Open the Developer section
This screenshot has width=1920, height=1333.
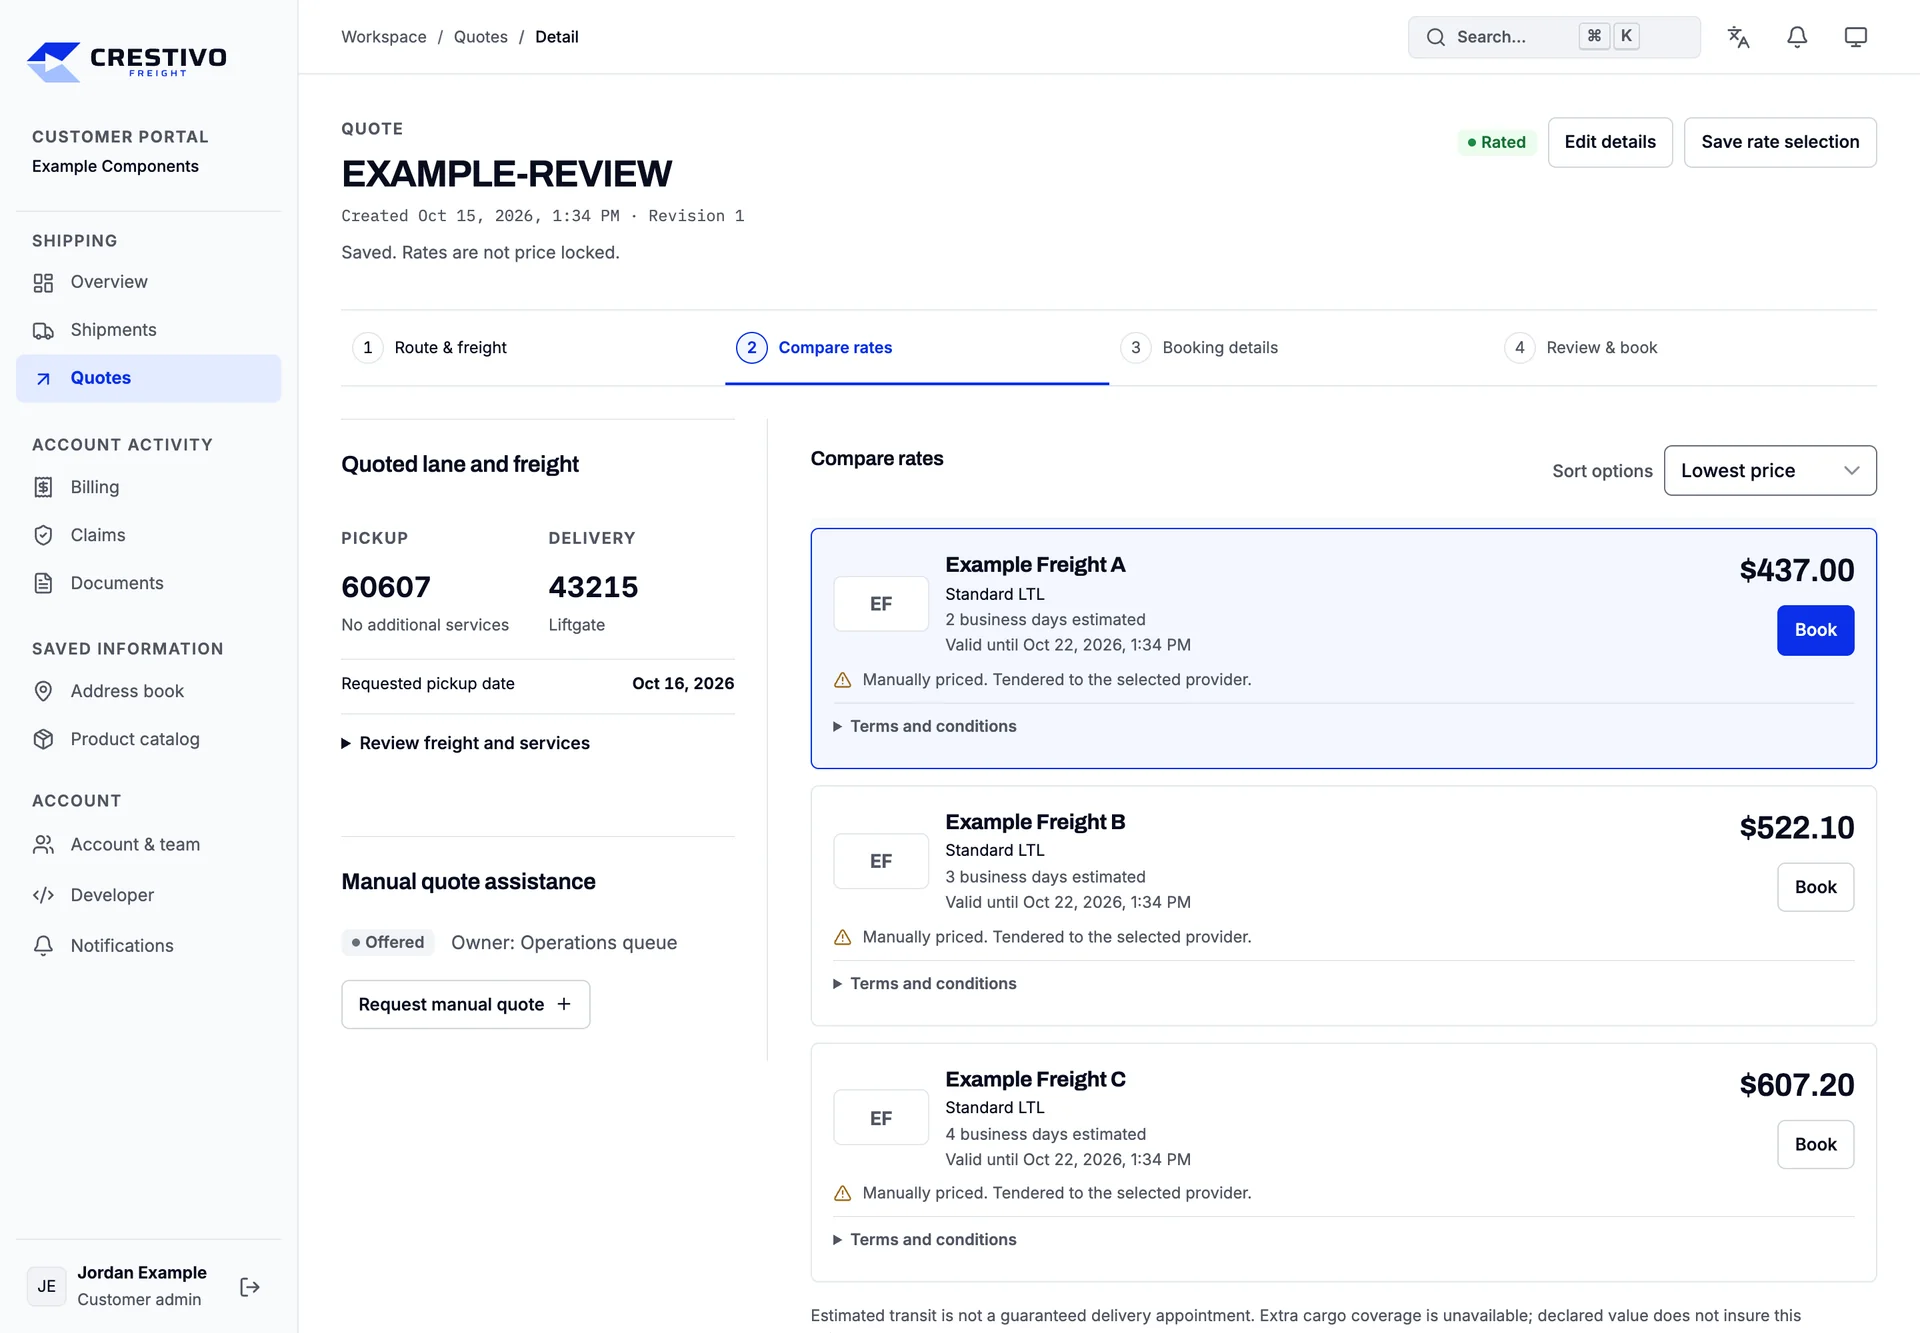[x=148, y=895]
